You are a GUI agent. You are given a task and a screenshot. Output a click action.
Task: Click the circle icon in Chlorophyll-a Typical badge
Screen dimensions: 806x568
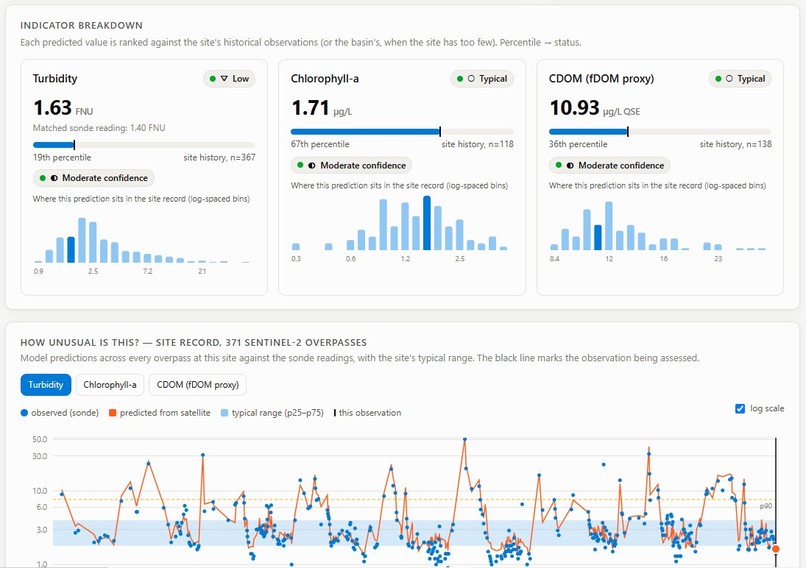pos(471,79)
